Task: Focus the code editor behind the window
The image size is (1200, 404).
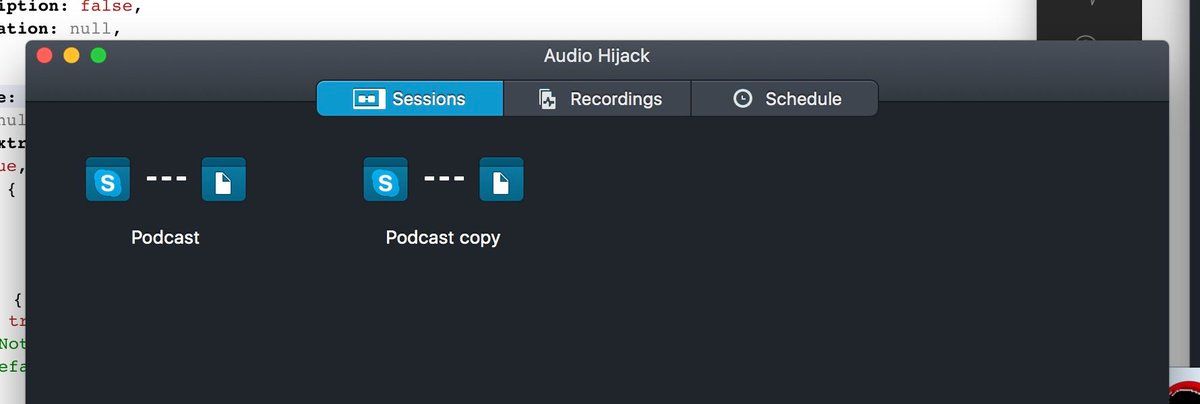Action: pyautogui.click(x=60, y=18)
